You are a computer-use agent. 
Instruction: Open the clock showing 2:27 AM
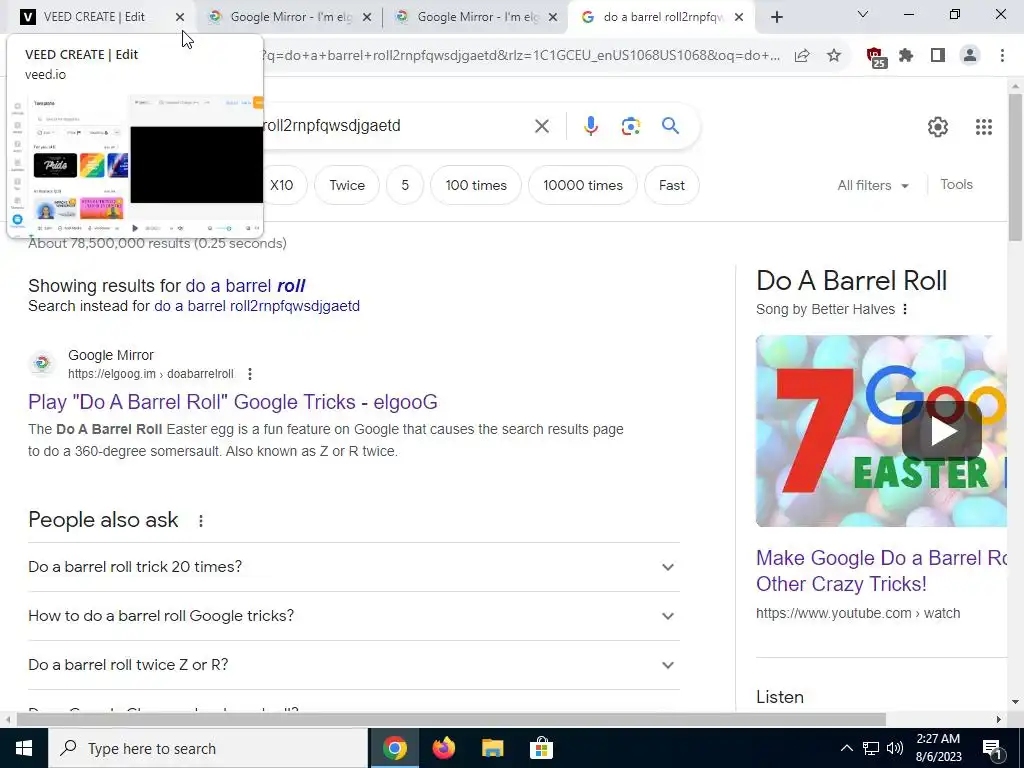pyautogui.click(x=938, y=748)
